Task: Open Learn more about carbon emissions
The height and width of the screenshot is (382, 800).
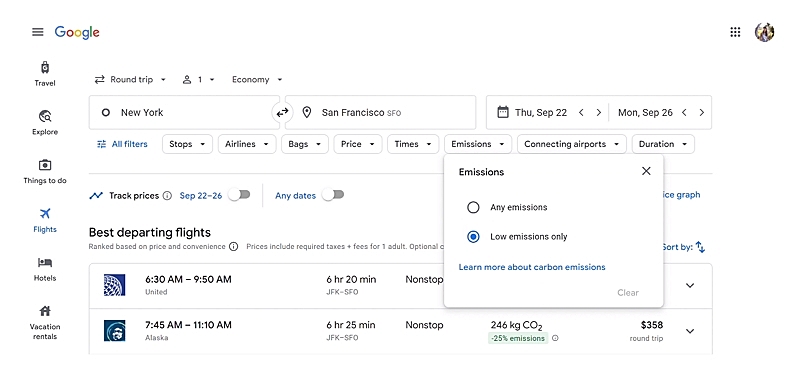Action: click(x=532, y=267)
